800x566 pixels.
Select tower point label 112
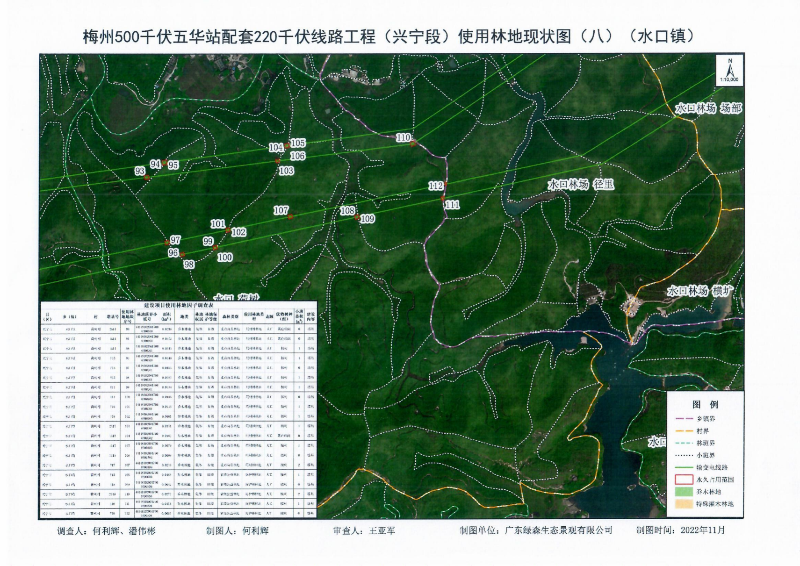[x=435, y=186]
